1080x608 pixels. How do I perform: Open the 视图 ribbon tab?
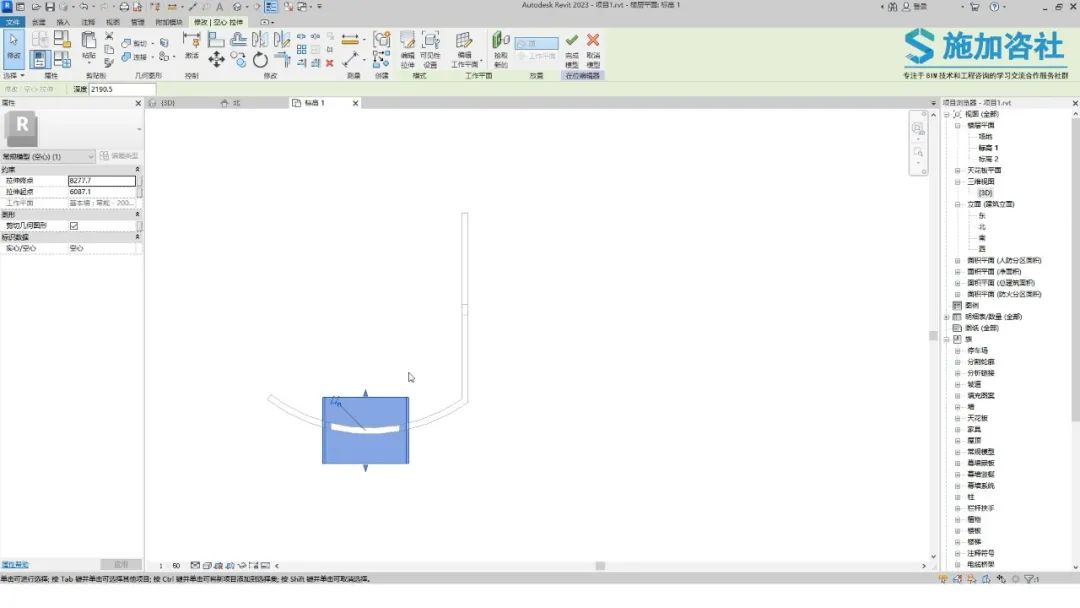pos(113,22)
